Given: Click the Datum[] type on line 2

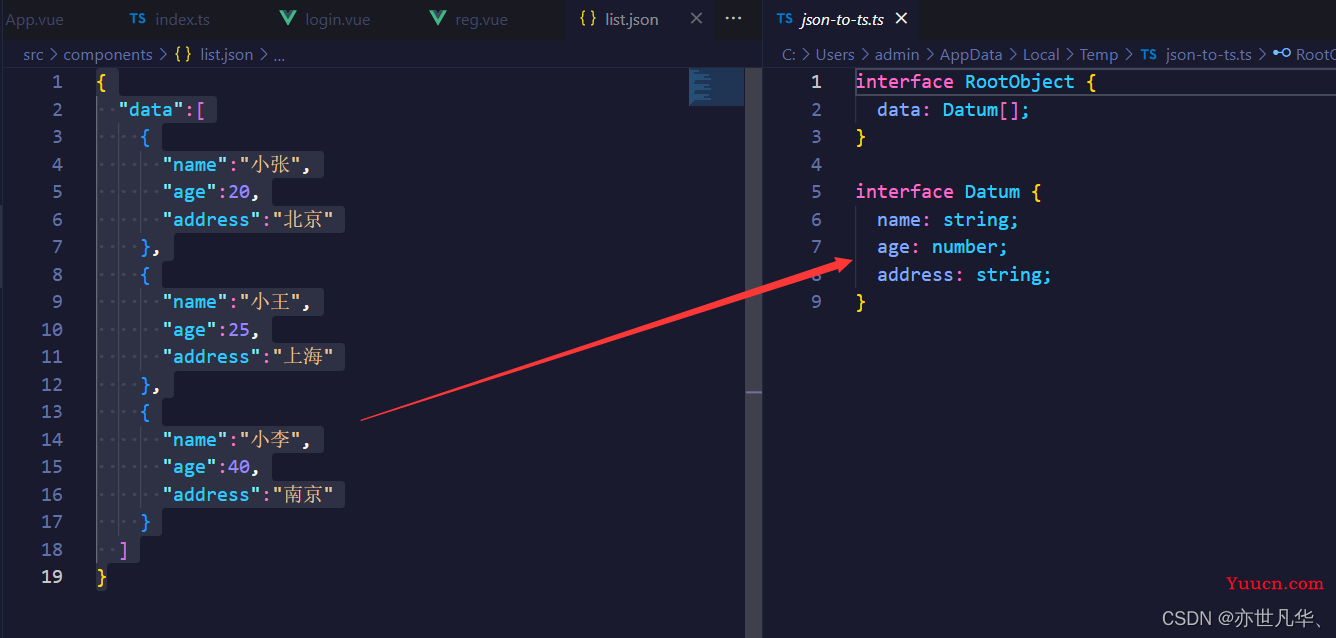Looking at the screenshot, I should (981, 110).
